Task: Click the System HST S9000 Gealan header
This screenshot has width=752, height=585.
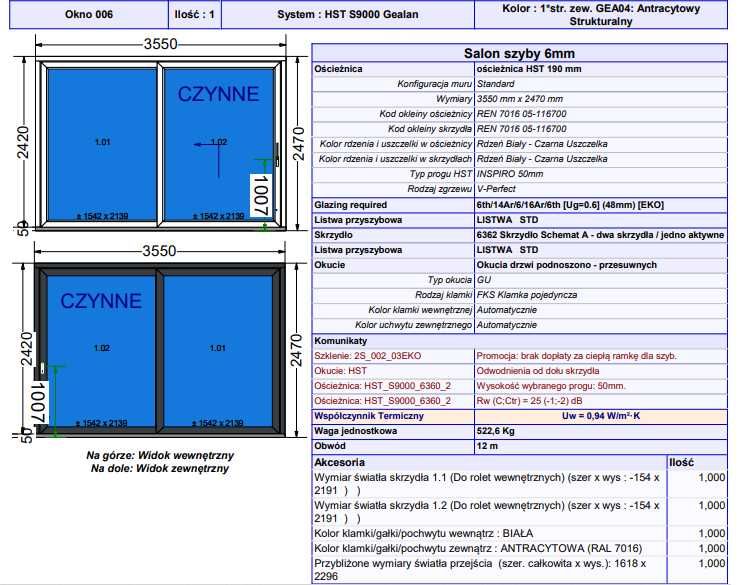Action: (x=348, y=14)
